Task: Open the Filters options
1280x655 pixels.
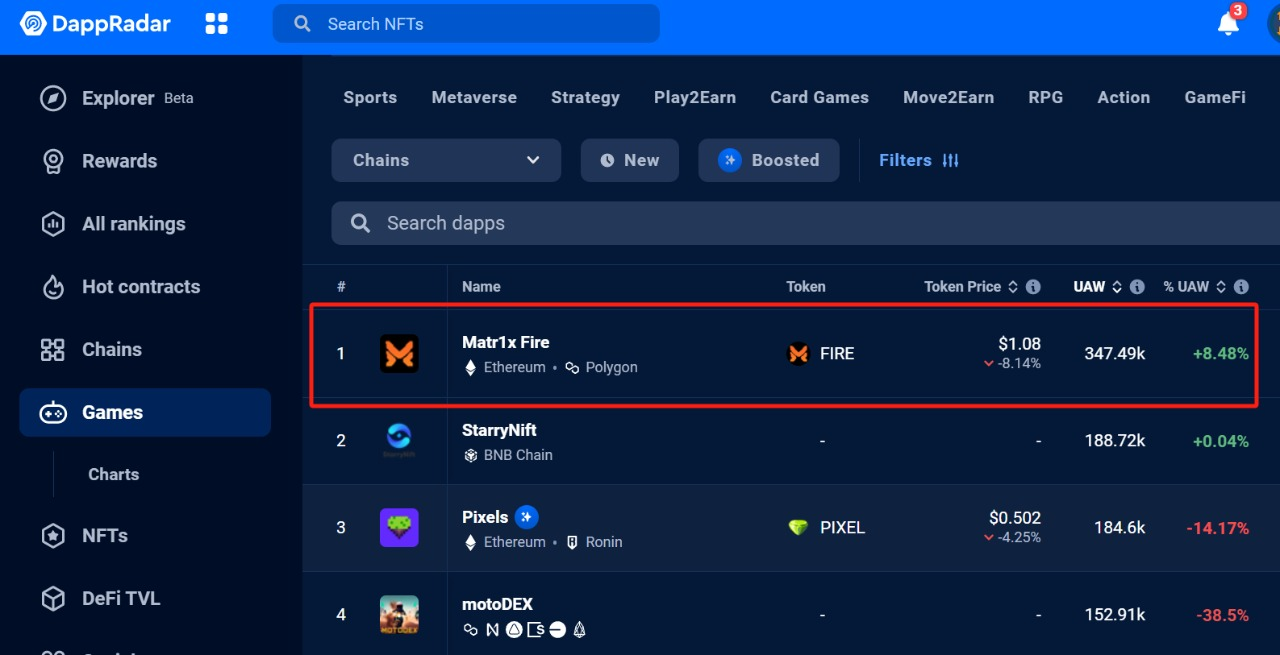Action: (918, 160)
